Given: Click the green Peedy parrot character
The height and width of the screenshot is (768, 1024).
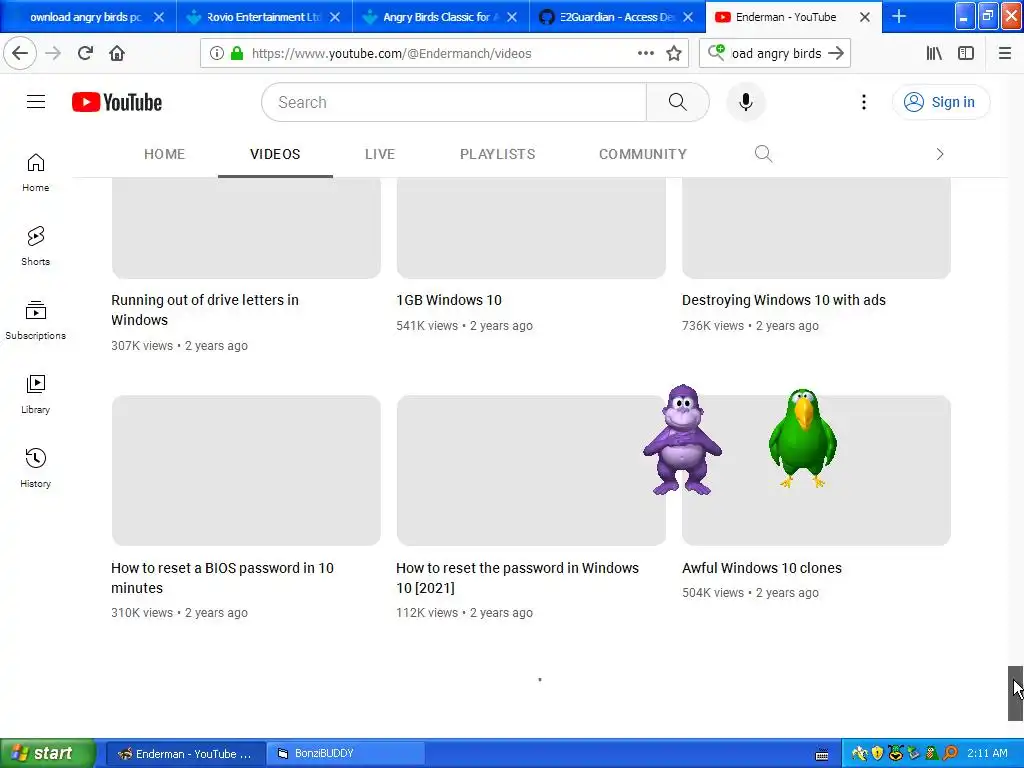Looking at the screenshot, I should [x=803, y=438].
